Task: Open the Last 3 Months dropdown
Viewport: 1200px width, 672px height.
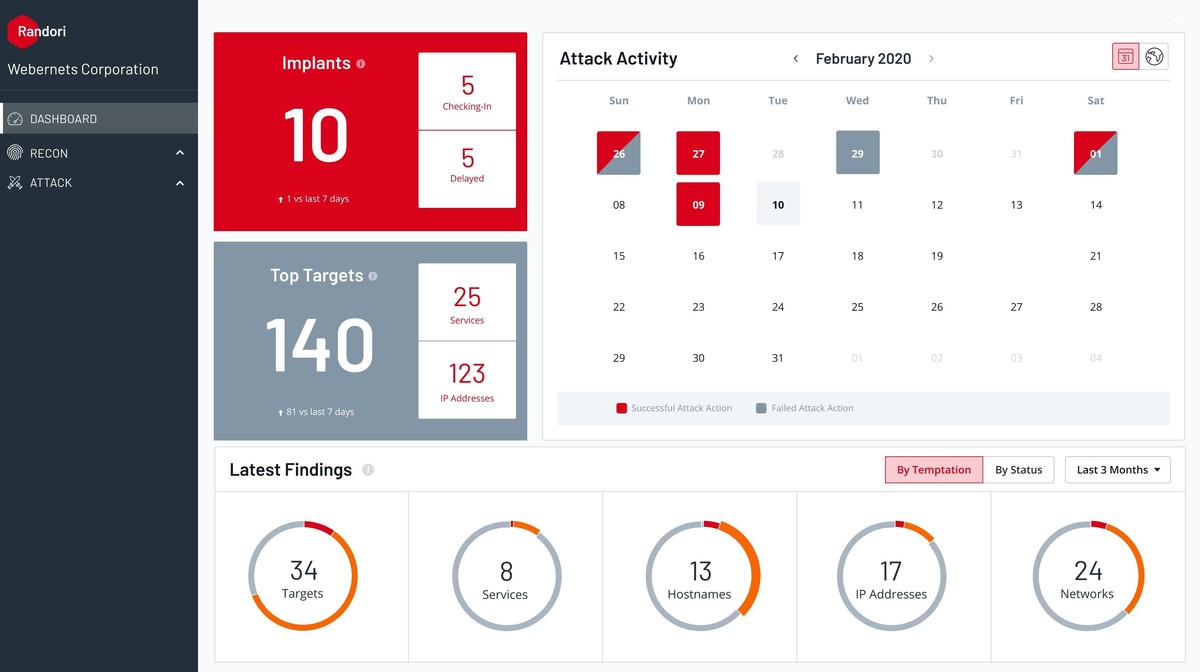Action: click(x=1117, y=470)
